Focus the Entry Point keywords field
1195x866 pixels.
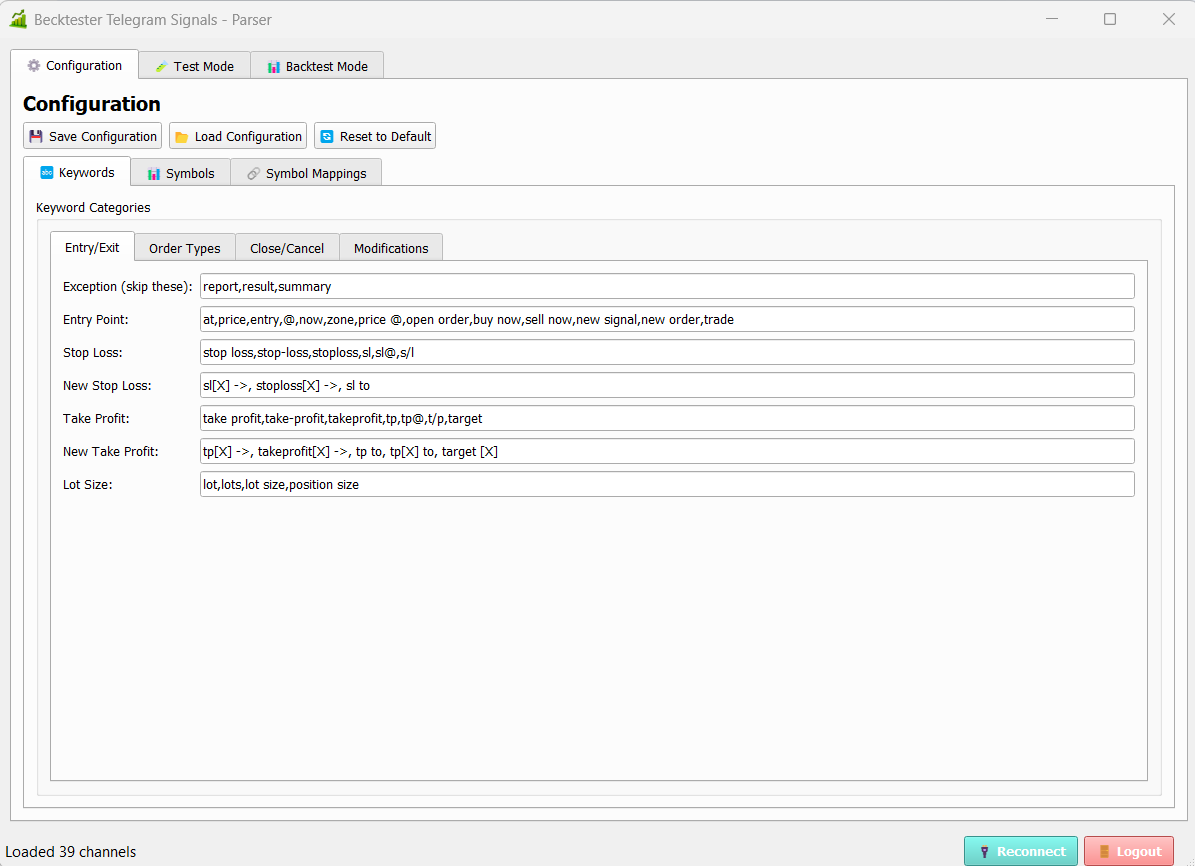coord(667,319)
